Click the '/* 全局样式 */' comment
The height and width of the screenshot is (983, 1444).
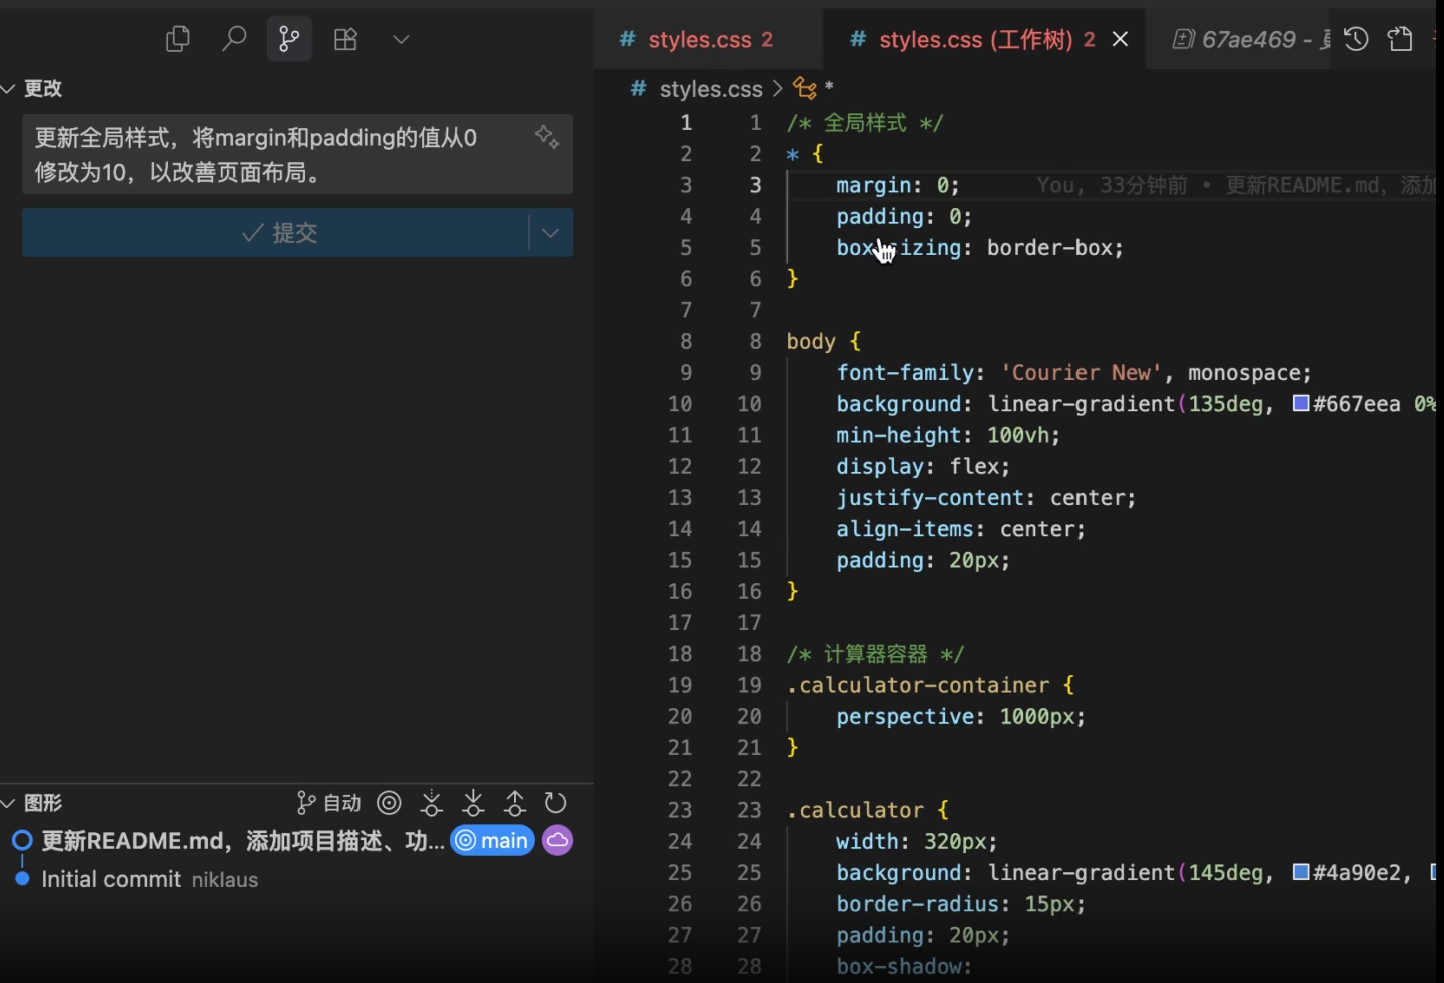click(864, 123)
